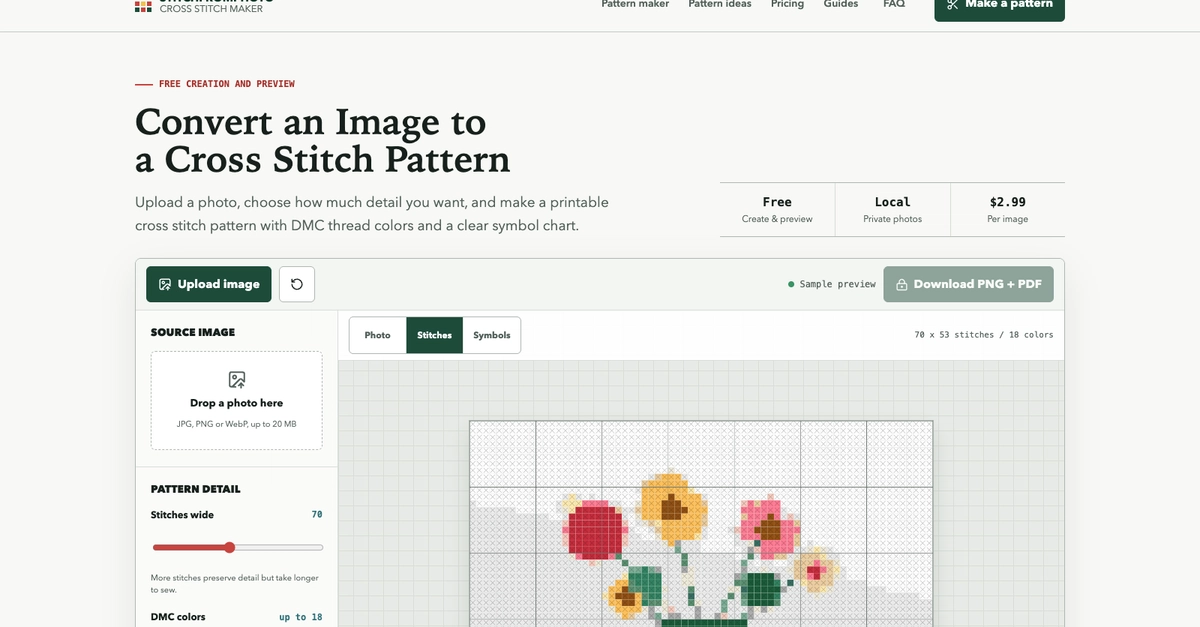
Task: Switch to the Photo view tab
Action: click(378, 335)
